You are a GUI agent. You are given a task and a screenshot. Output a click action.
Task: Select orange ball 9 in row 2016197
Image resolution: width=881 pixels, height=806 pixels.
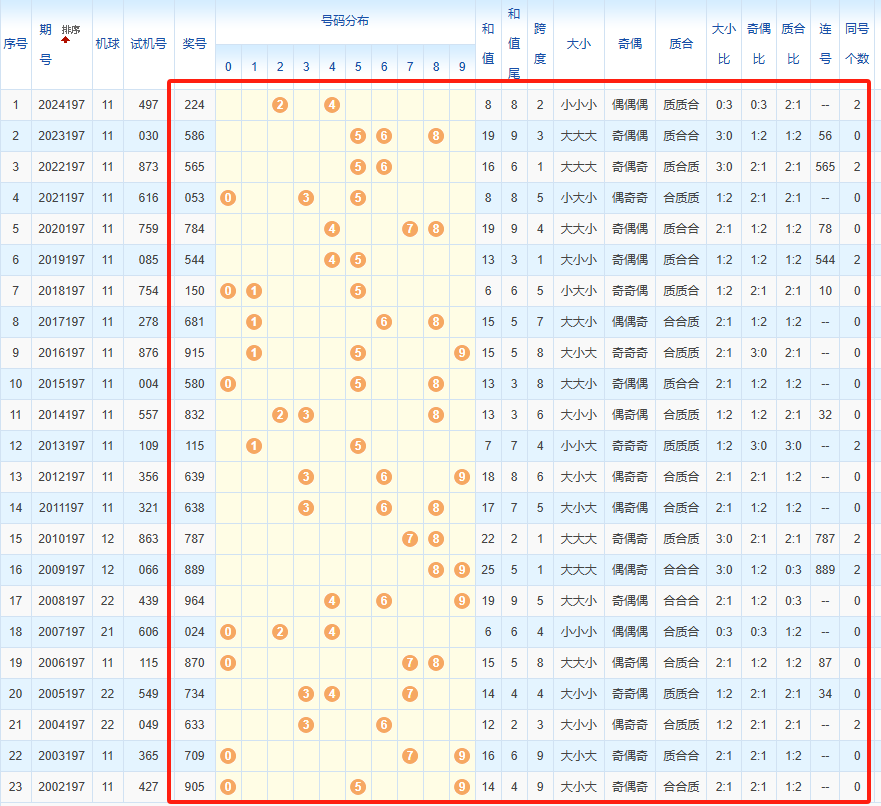[461, 353]
